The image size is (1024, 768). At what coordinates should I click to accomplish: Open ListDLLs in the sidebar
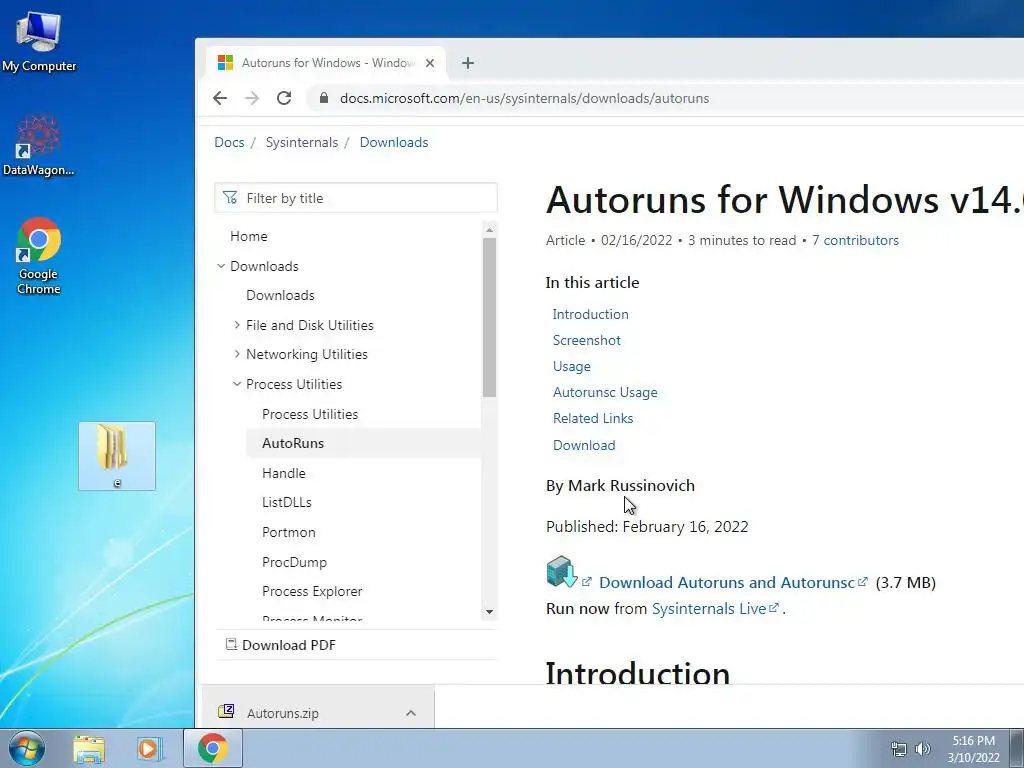287,502
